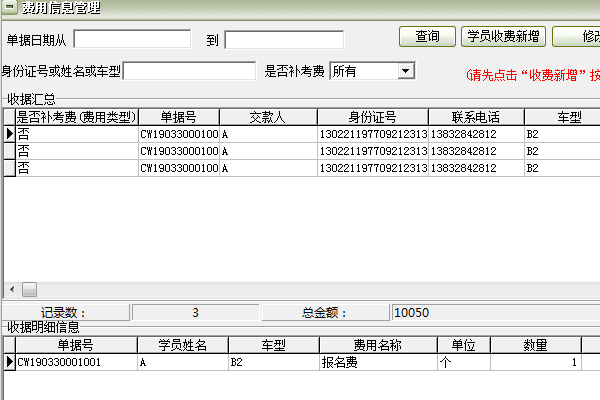Image resolution: width=600 pixels, height=400 pixels.
Task: Click the scroll-left arrow in 收据汇总
Action: 12,289
